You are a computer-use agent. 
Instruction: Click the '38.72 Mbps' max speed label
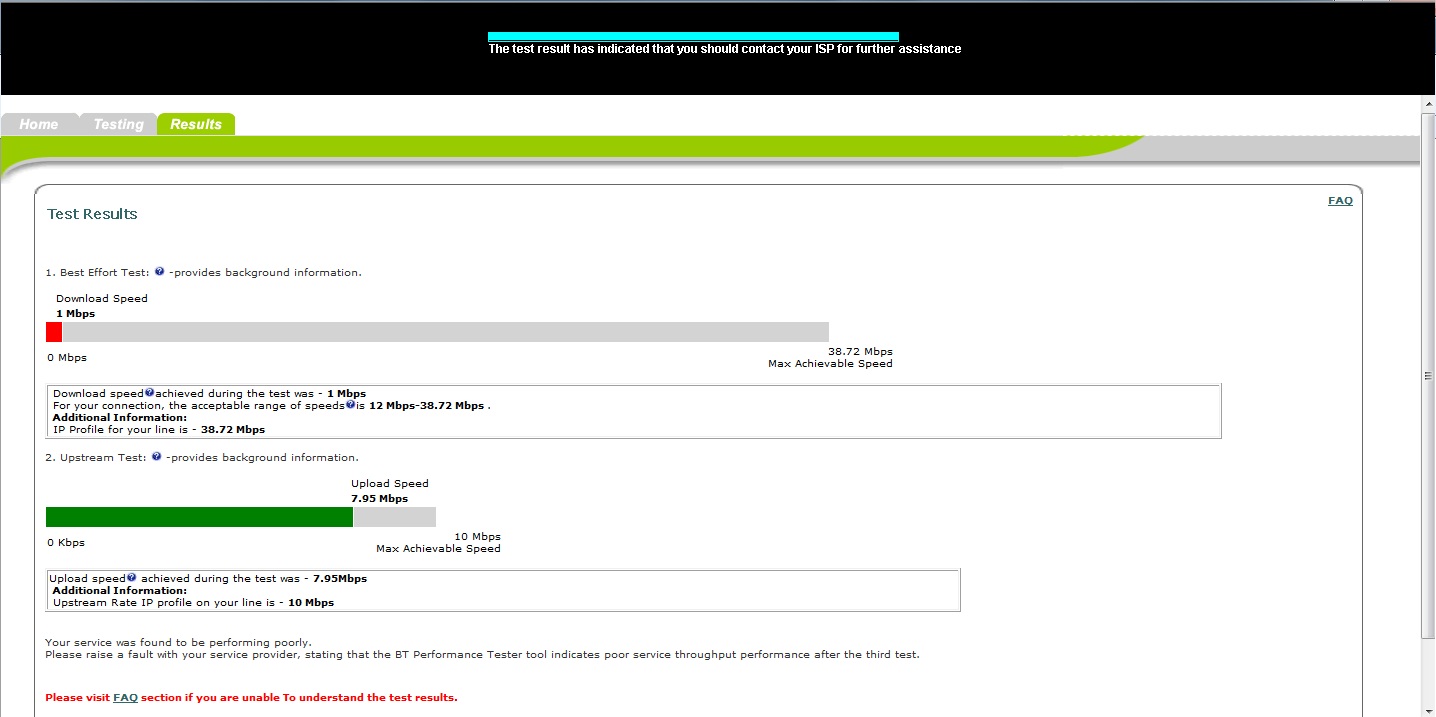point(860,352)
